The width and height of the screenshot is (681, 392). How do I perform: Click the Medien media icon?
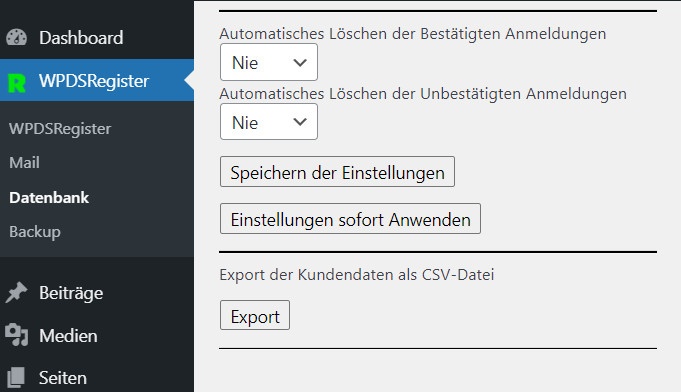coord(17,335)
